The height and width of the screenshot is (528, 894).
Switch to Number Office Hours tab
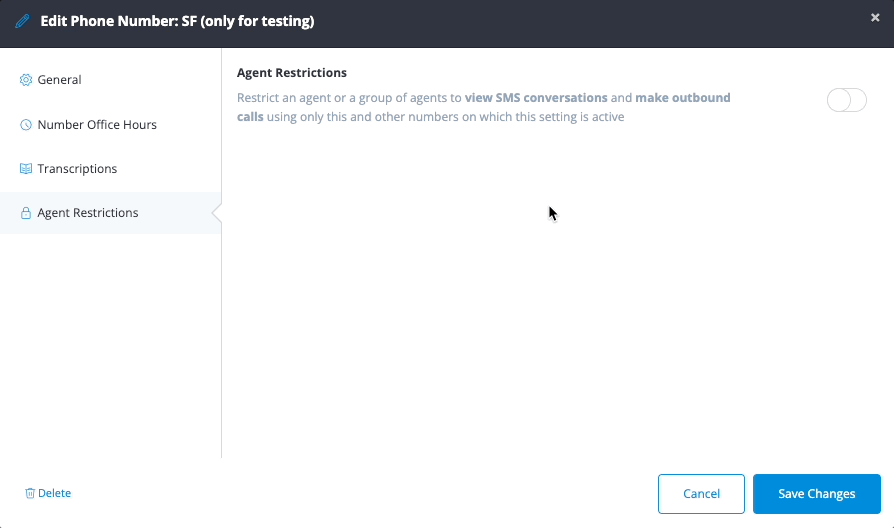point(96,125)
